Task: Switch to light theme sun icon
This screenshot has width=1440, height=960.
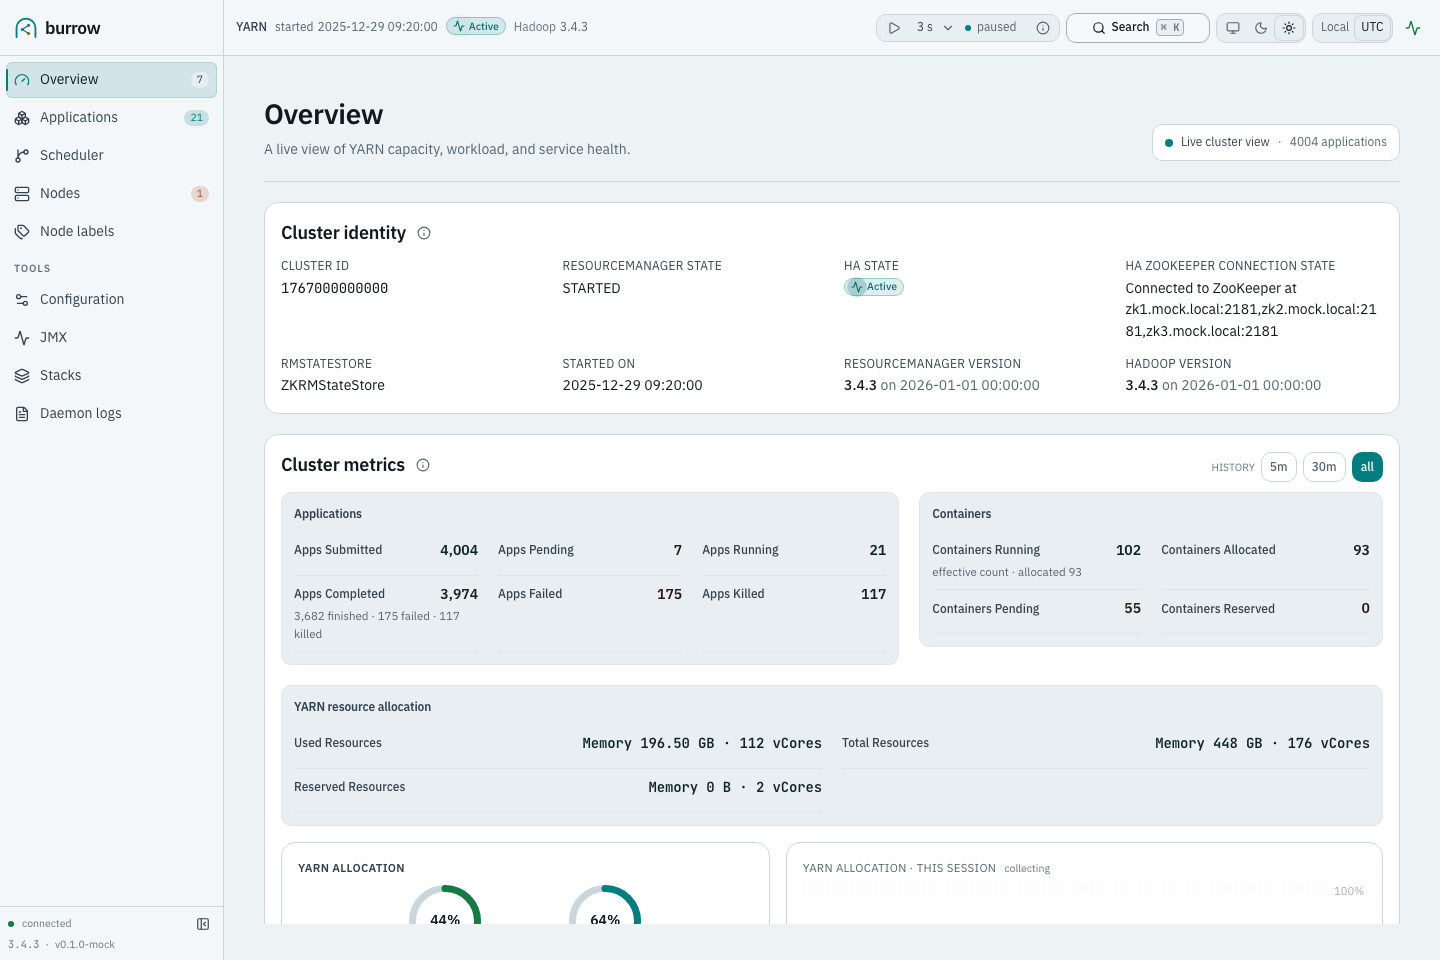Action: click(x=1289, y=28)
